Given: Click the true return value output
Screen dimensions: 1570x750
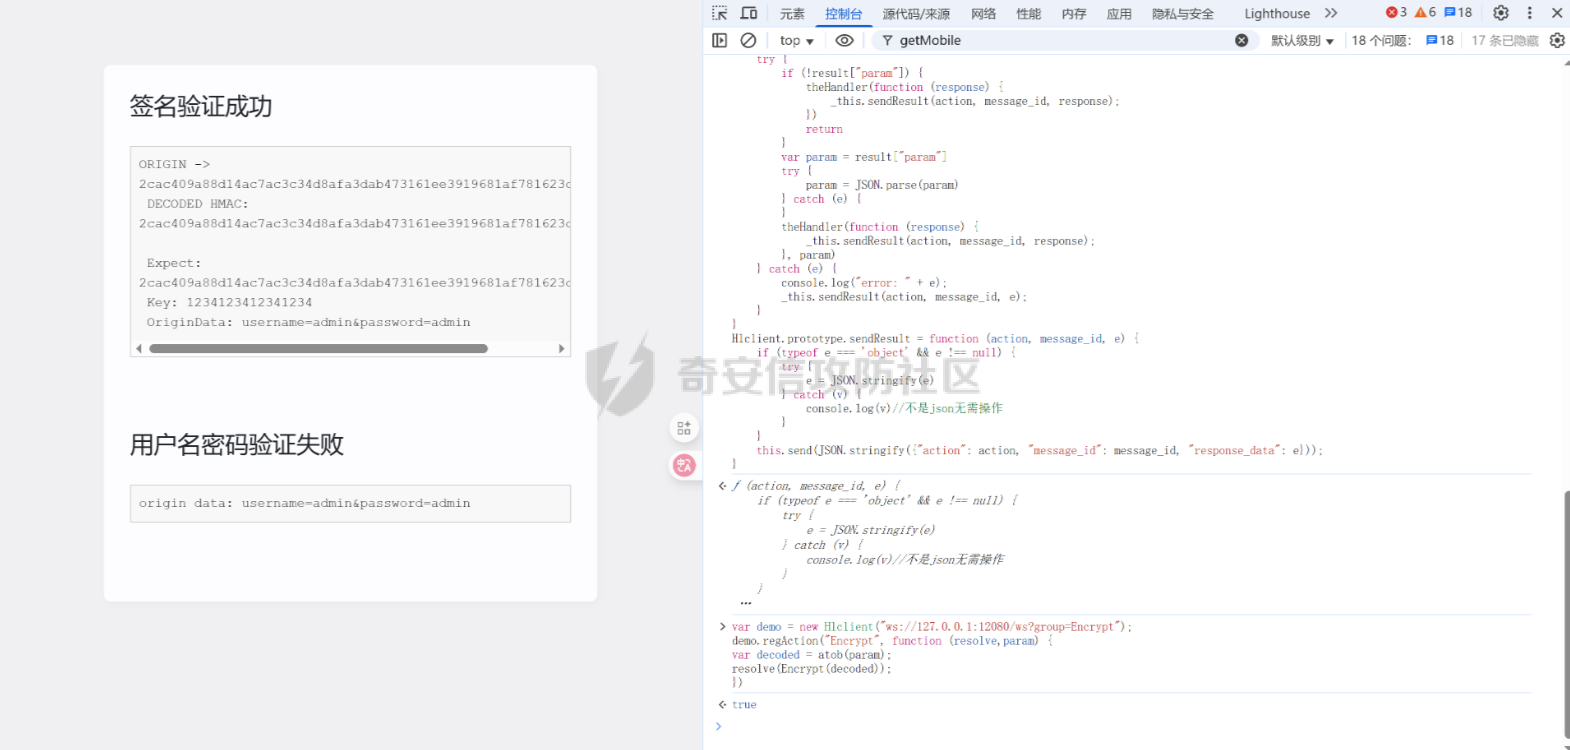Looking at the screenshot, I should (x=744, y=705).
